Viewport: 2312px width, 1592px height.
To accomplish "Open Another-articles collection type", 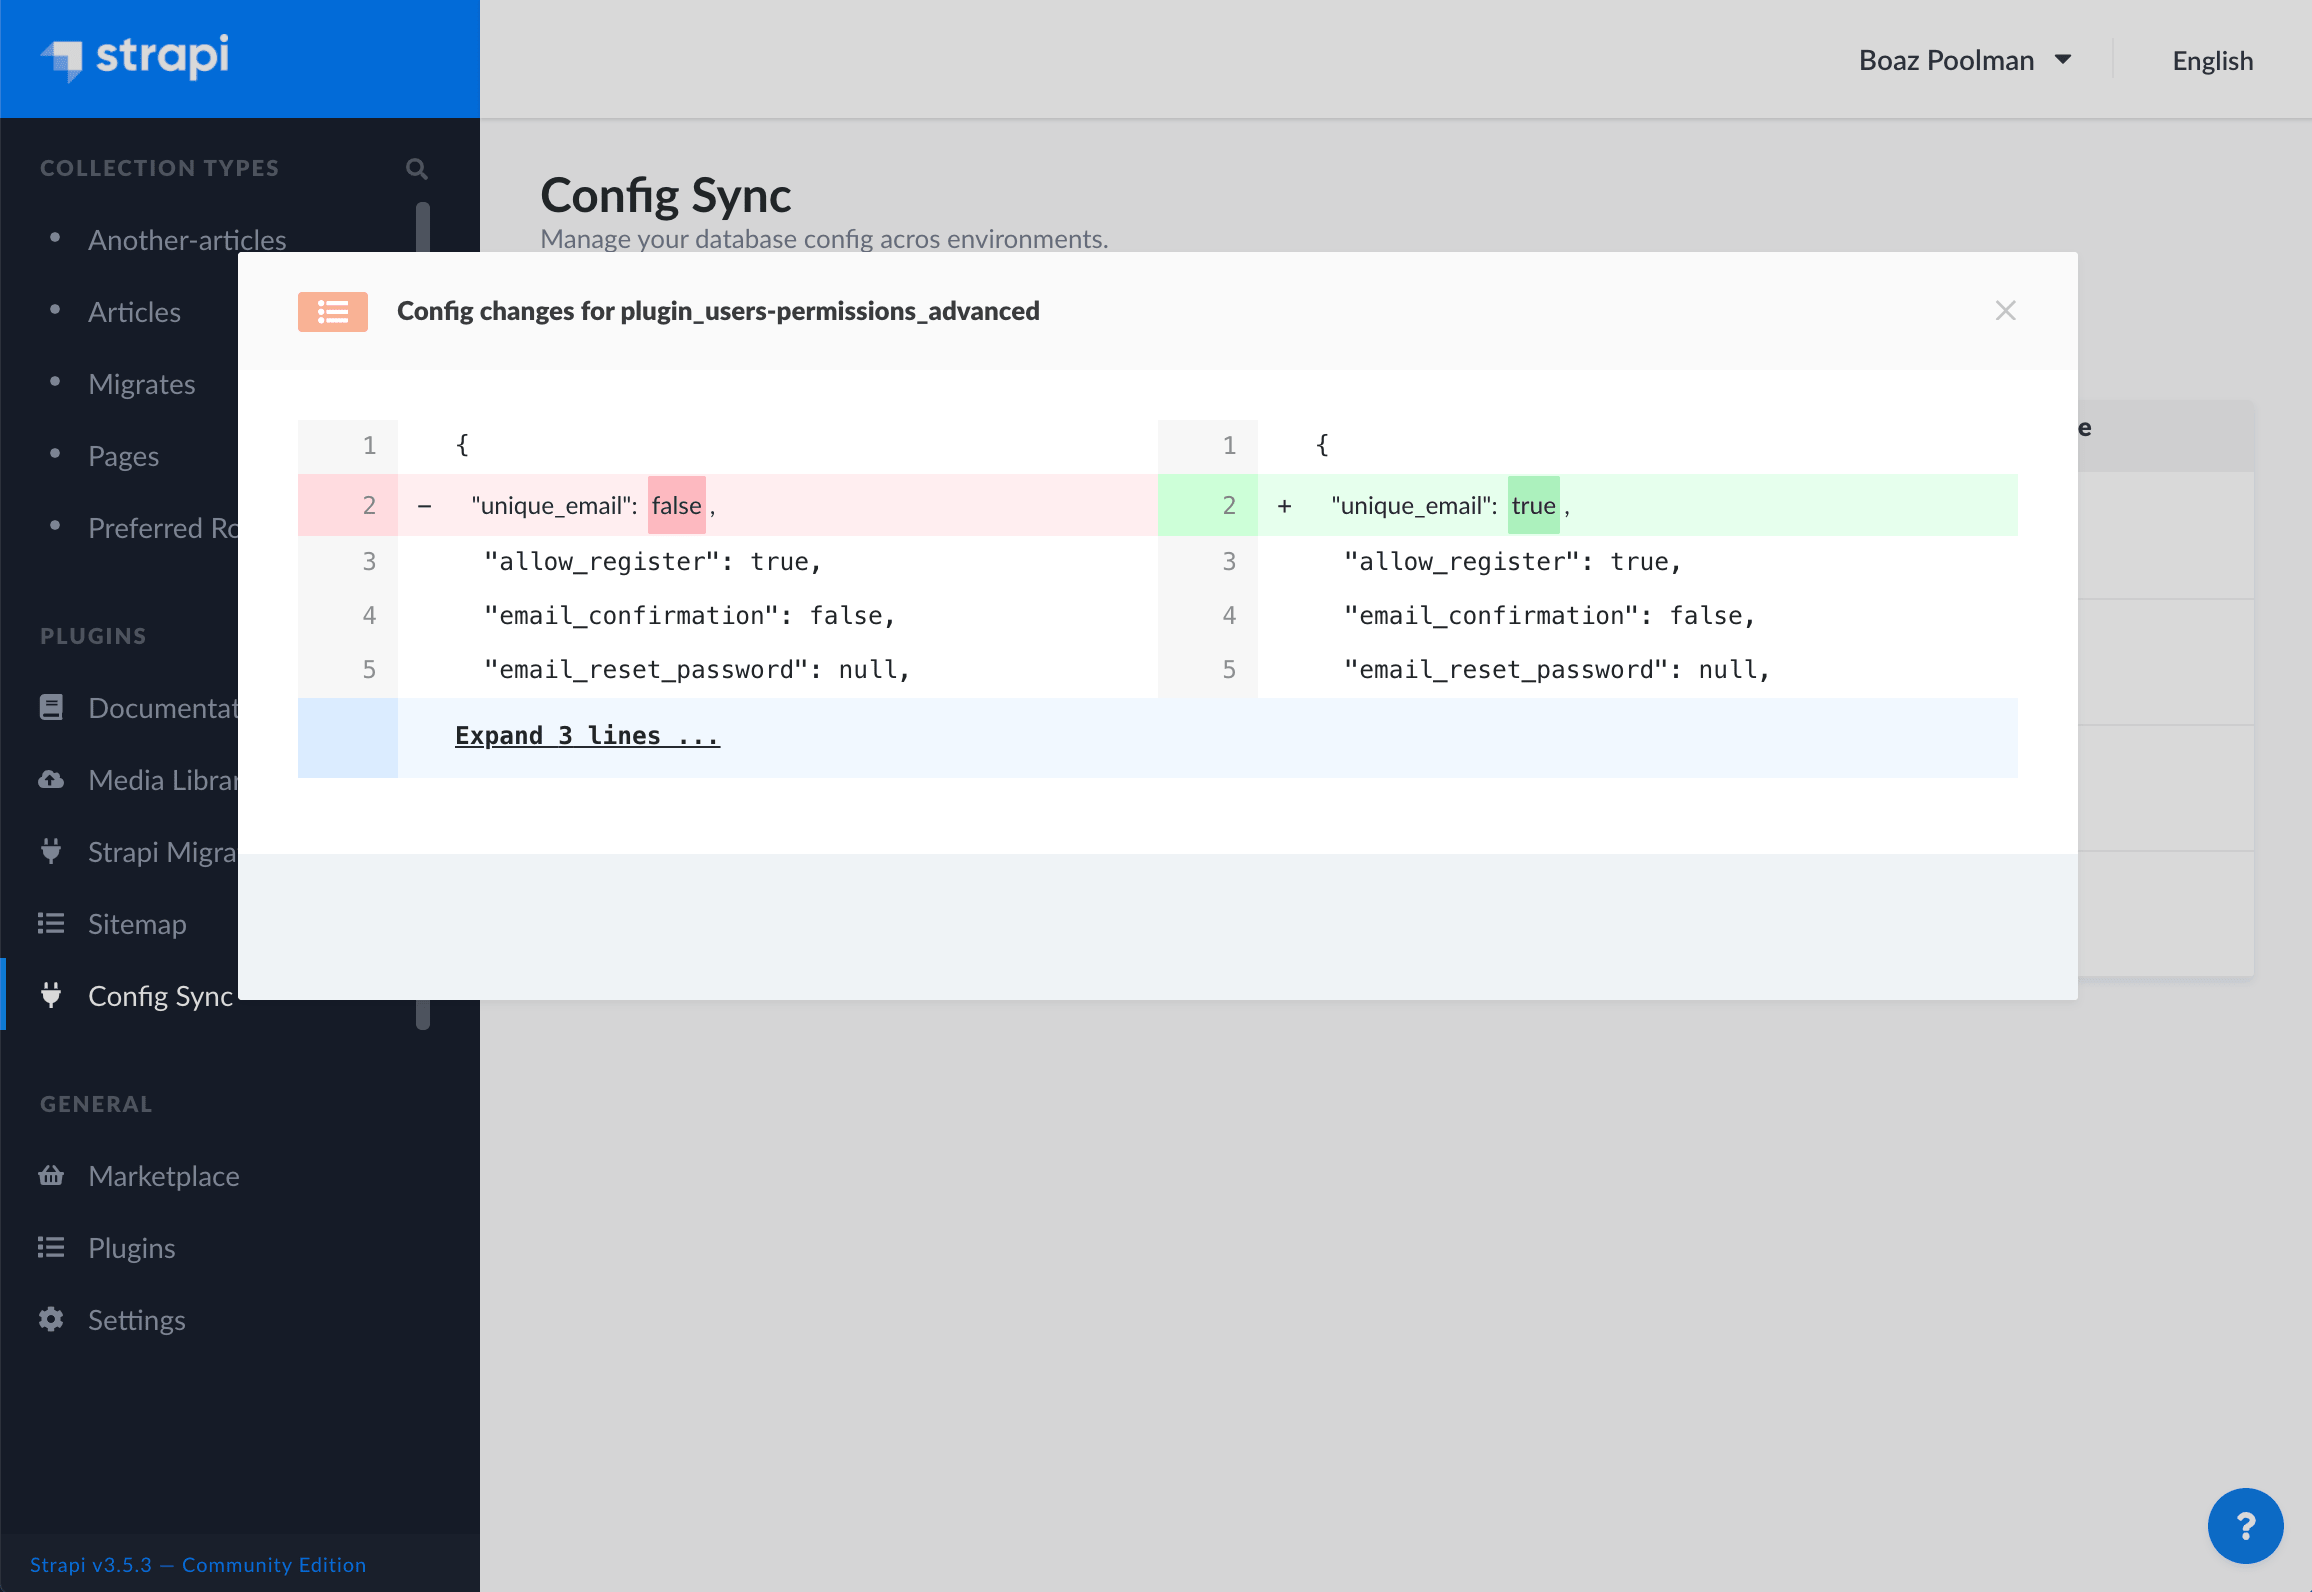I will pyautogui.click(x=187, y=240).
